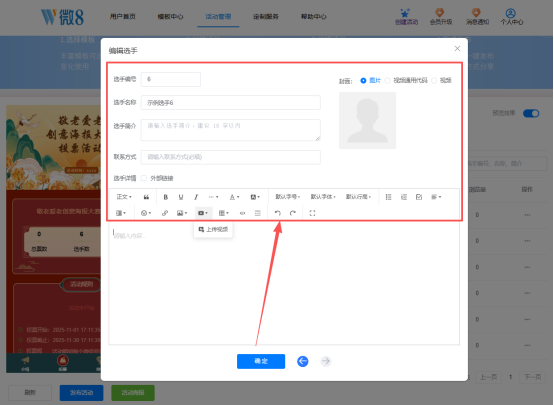554x405 pixels.
Task: Click the 发布活动 button
Action: click(82, 393)
